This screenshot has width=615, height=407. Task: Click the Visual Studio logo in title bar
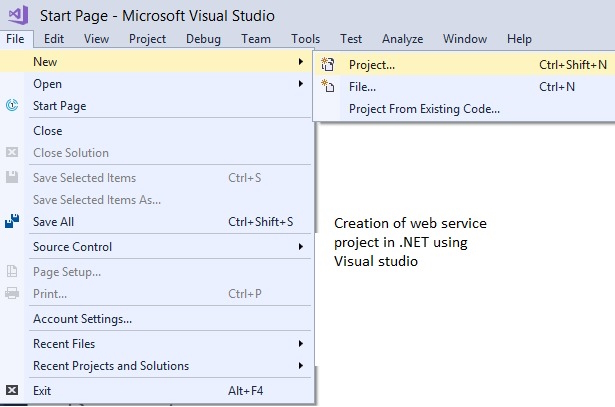pyautogui.click(x=19, y=15)
